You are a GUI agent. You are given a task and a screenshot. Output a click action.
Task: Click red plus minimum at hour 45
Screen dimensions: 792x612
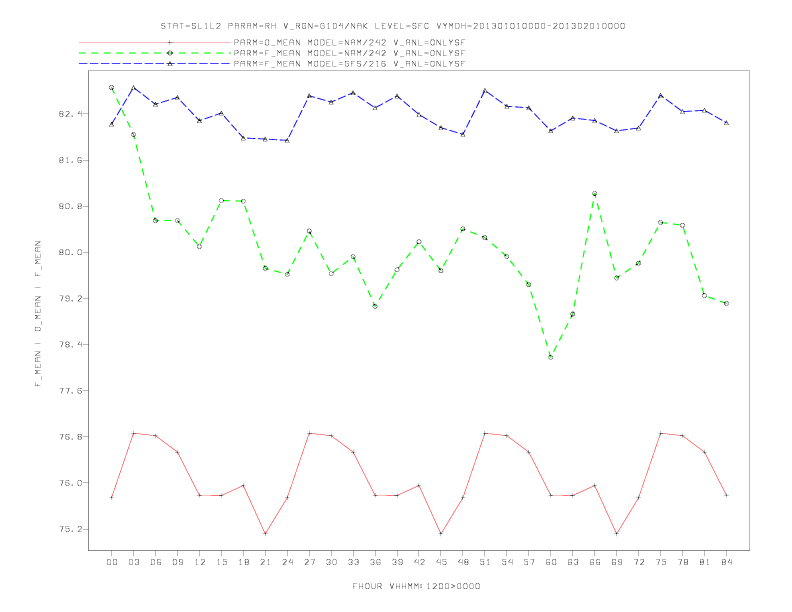click(441, 533)
